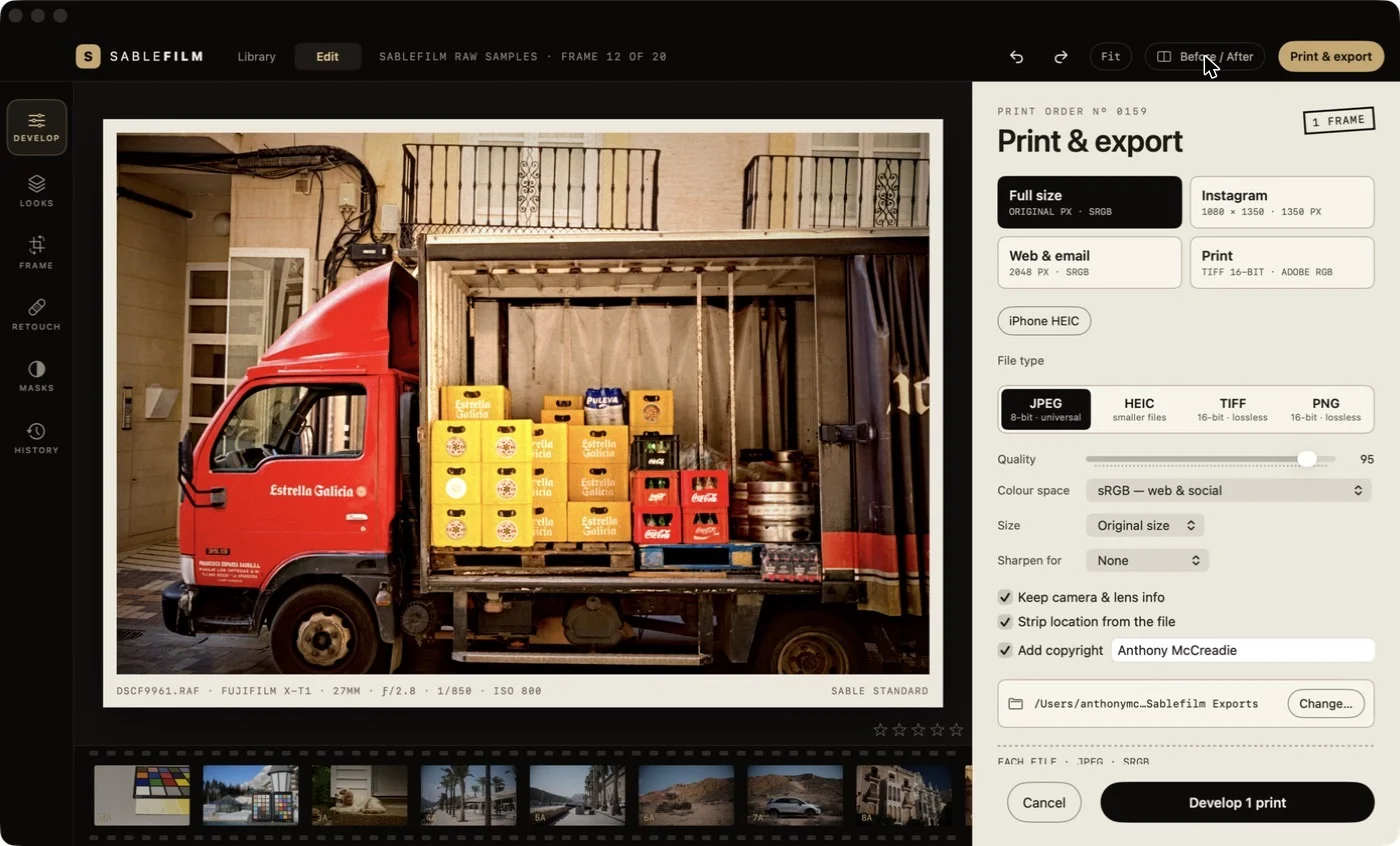Click the SABLE STANDARD look label
This screenshot has width=1400, height=846.
pyautogui.click(x=879, y=691)
